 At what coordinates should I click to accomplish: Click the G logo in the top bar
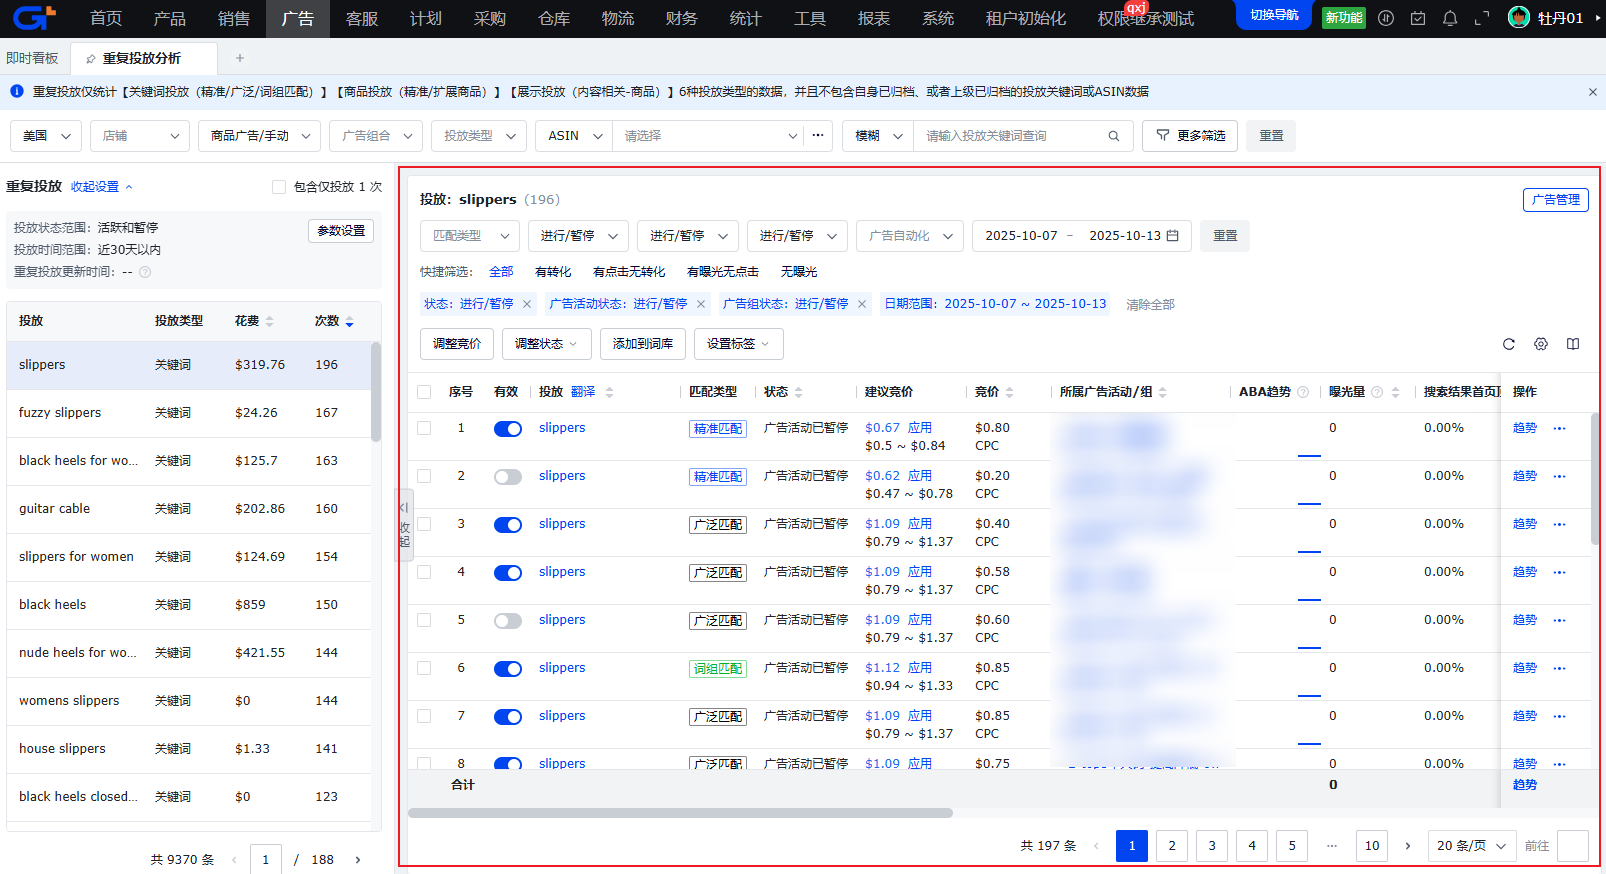coord(33,18)
